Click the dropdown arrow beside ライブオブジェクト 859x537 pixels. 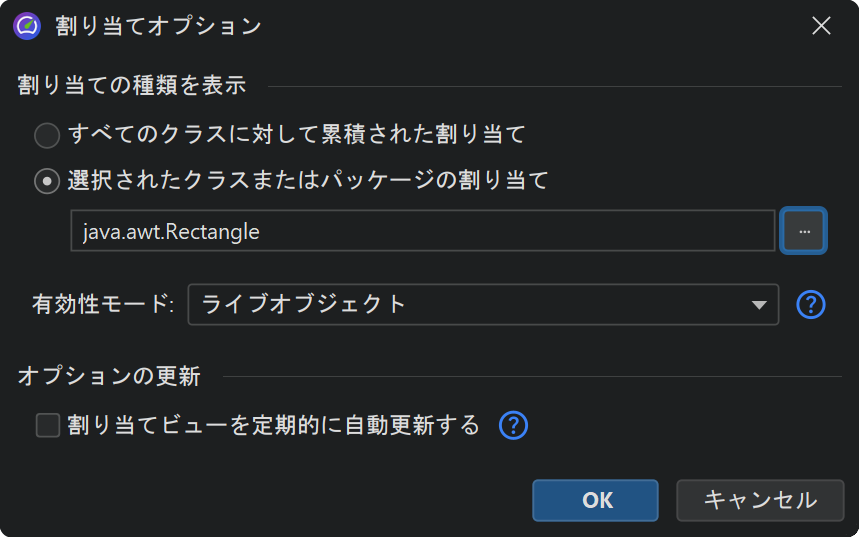click(x=759, y=305)
